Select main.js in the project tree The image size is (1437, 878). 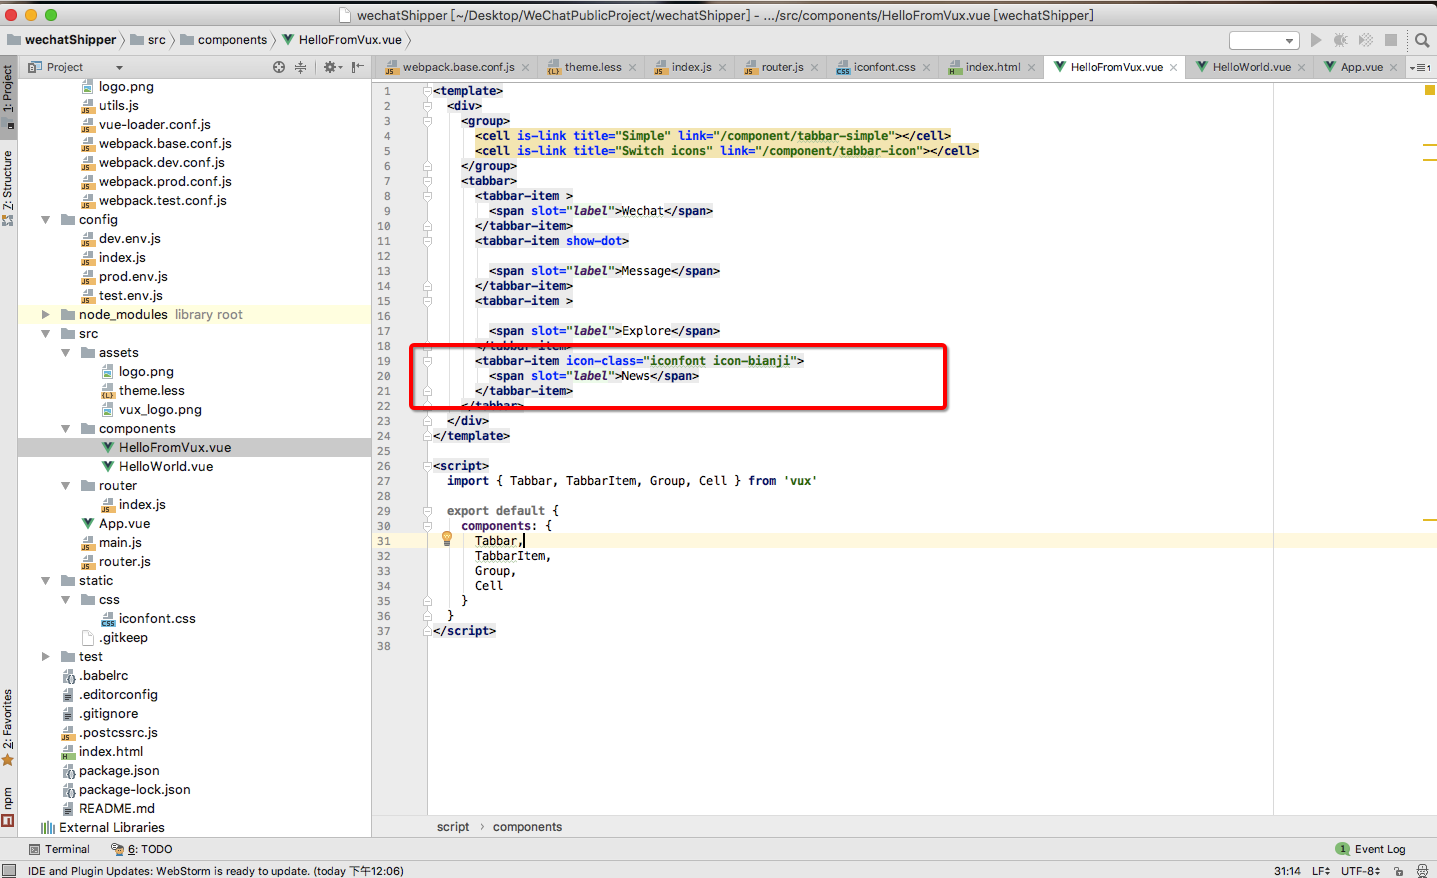tap(120, 542)
